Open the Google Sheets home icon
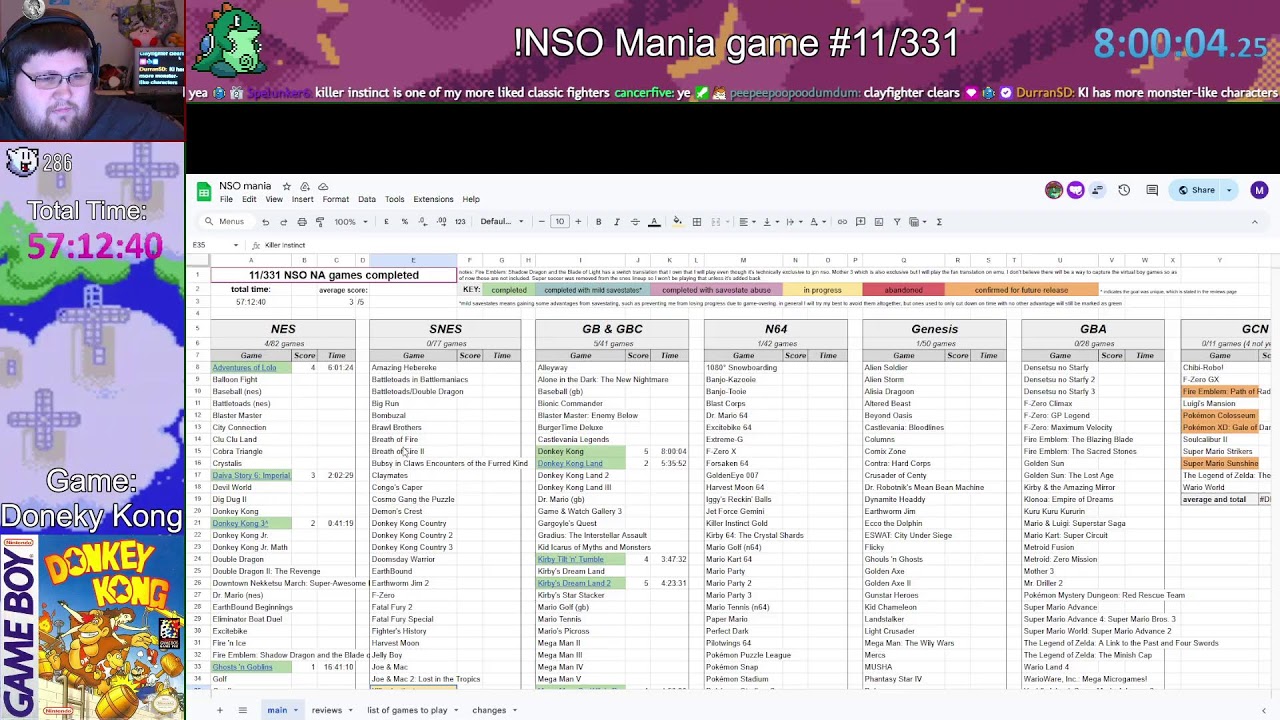 click(x=203, y=191)
